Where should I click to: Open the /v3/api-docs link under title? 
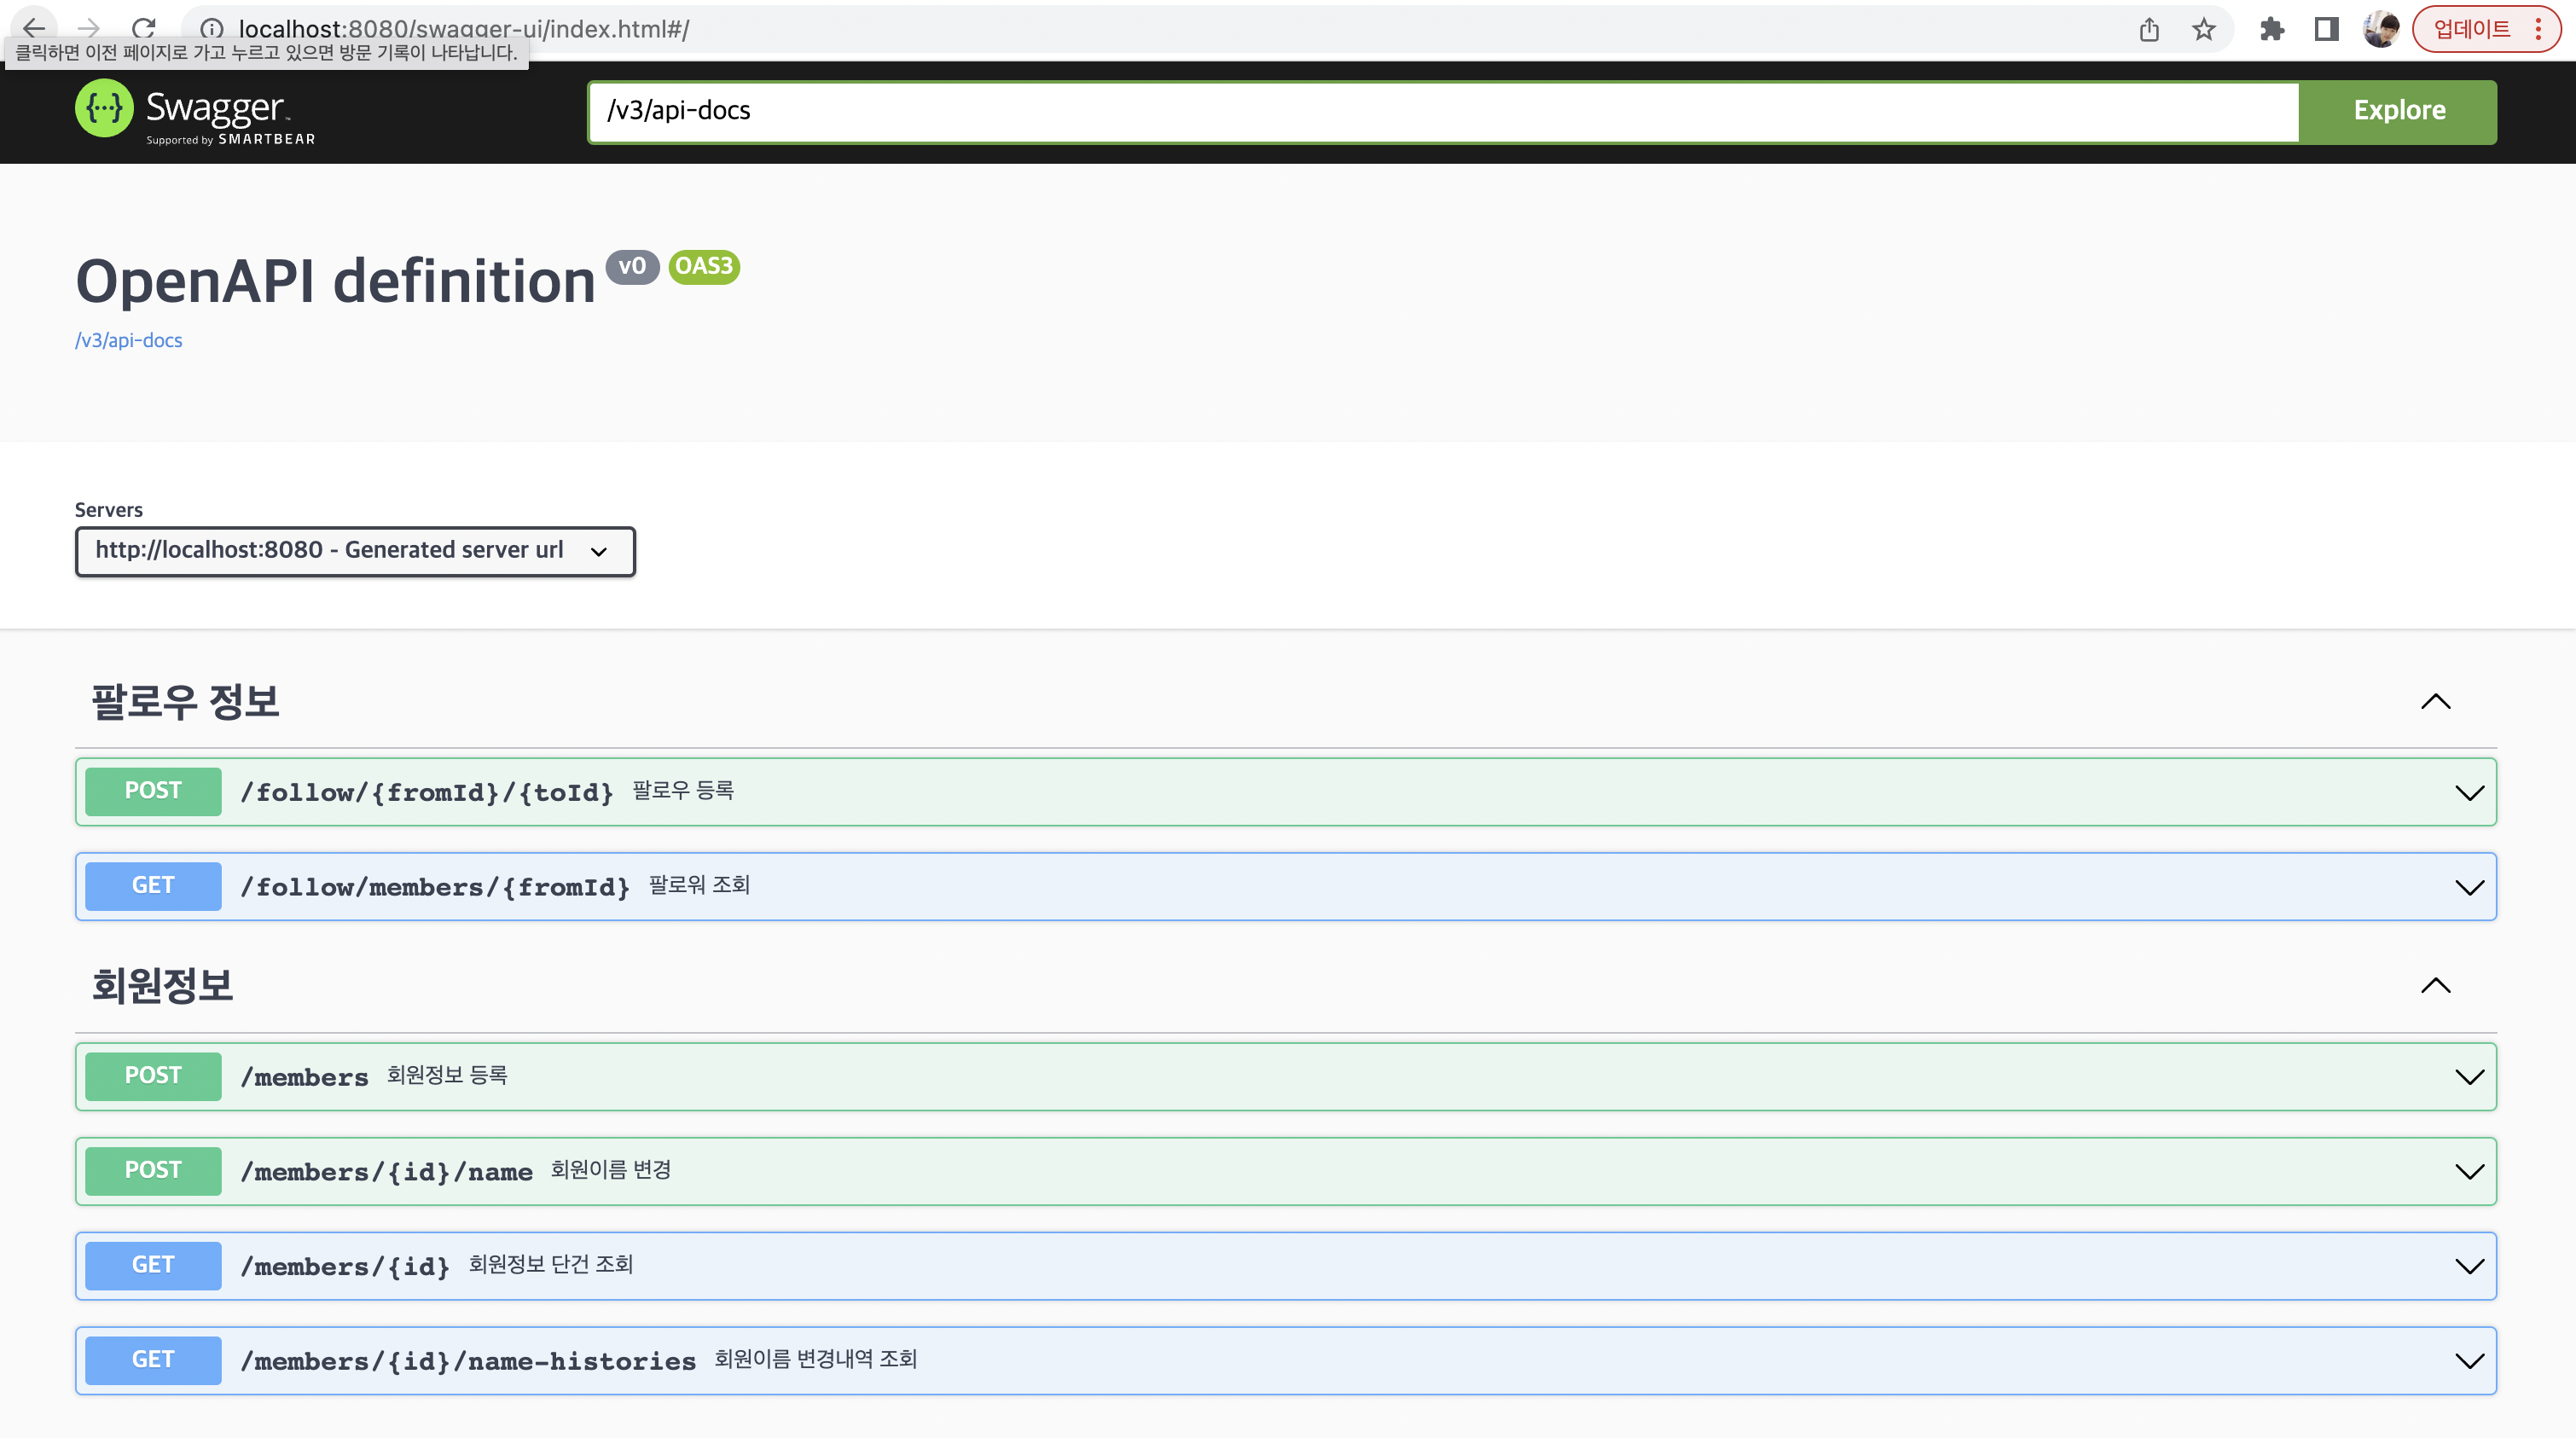(129, 340)
